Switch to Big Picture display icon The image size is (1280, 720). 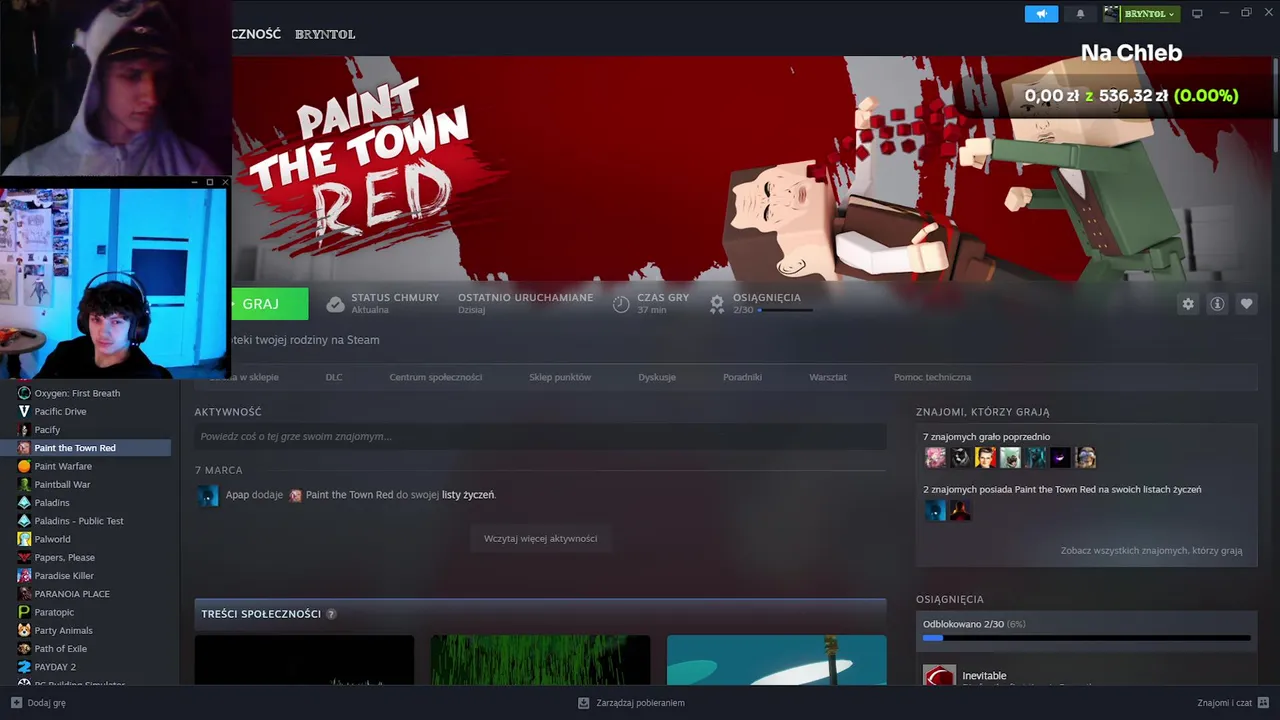[x=1197, y=14]
